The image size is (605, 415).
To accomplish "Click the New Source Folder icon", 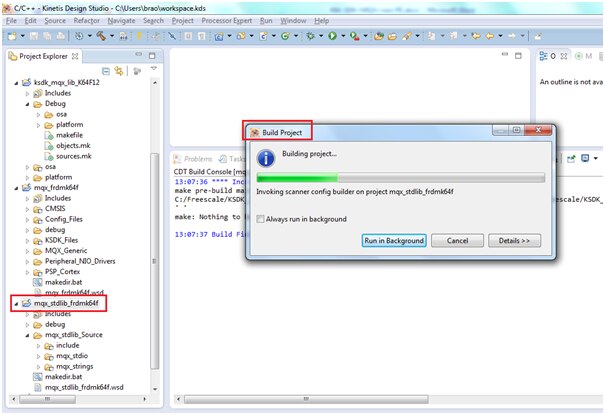I will pyautogui.click(x=241, y=36).
